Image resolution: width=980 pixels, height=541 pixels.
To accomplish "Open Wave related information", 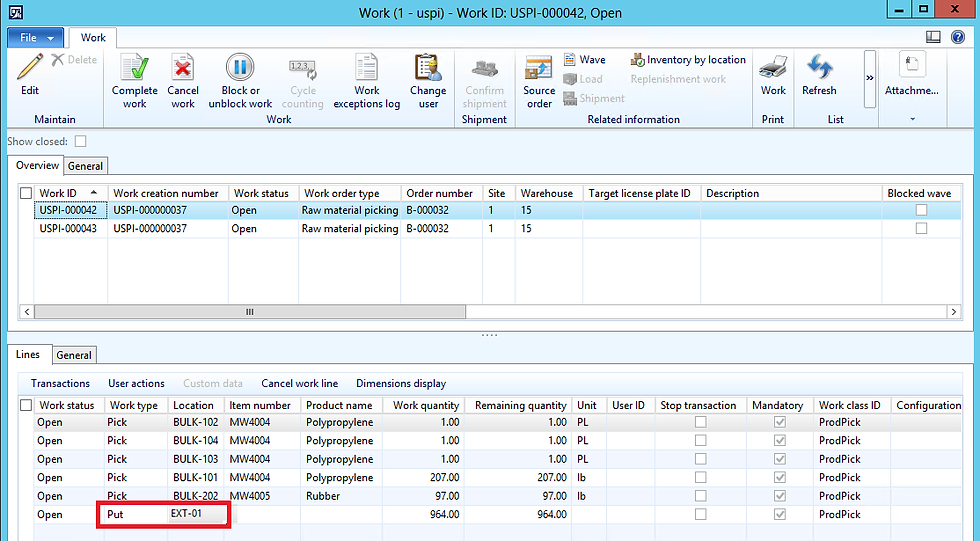I will coord(584,59).
